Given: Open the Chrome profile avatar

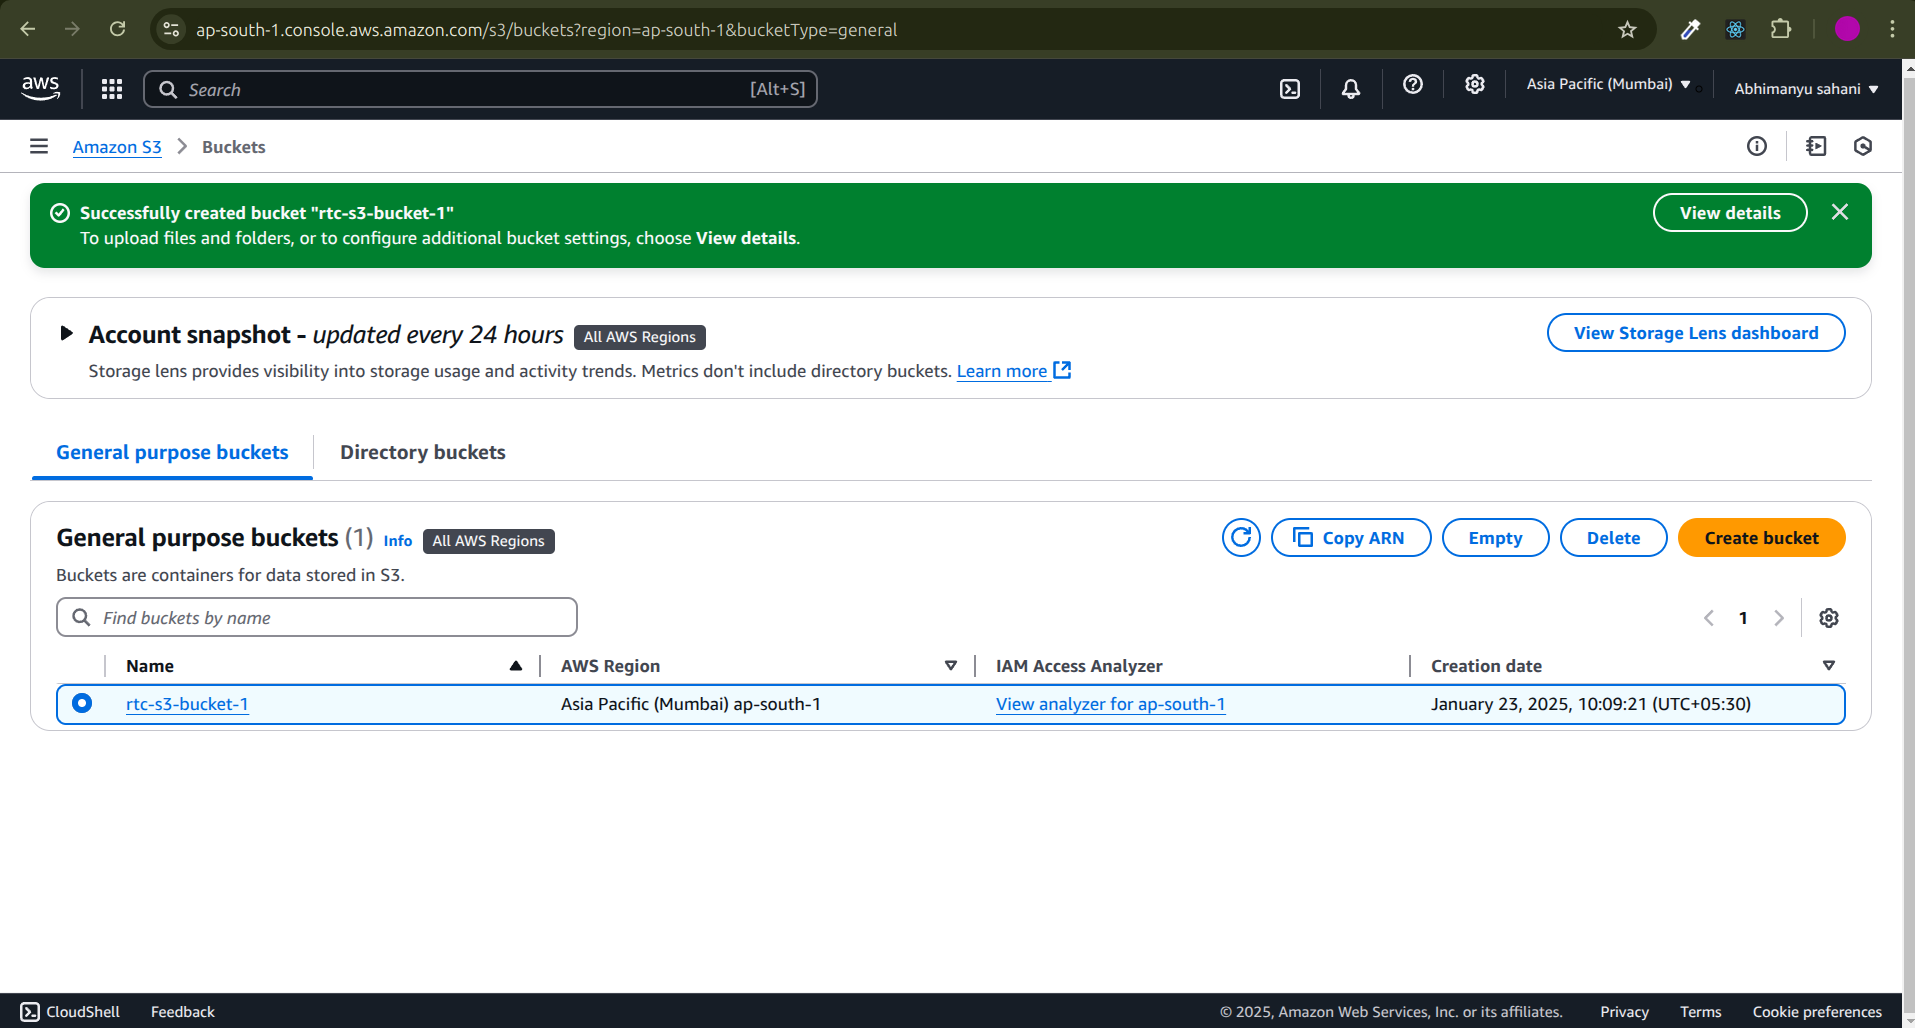Looking at the screenshot, I should 1847,29.
